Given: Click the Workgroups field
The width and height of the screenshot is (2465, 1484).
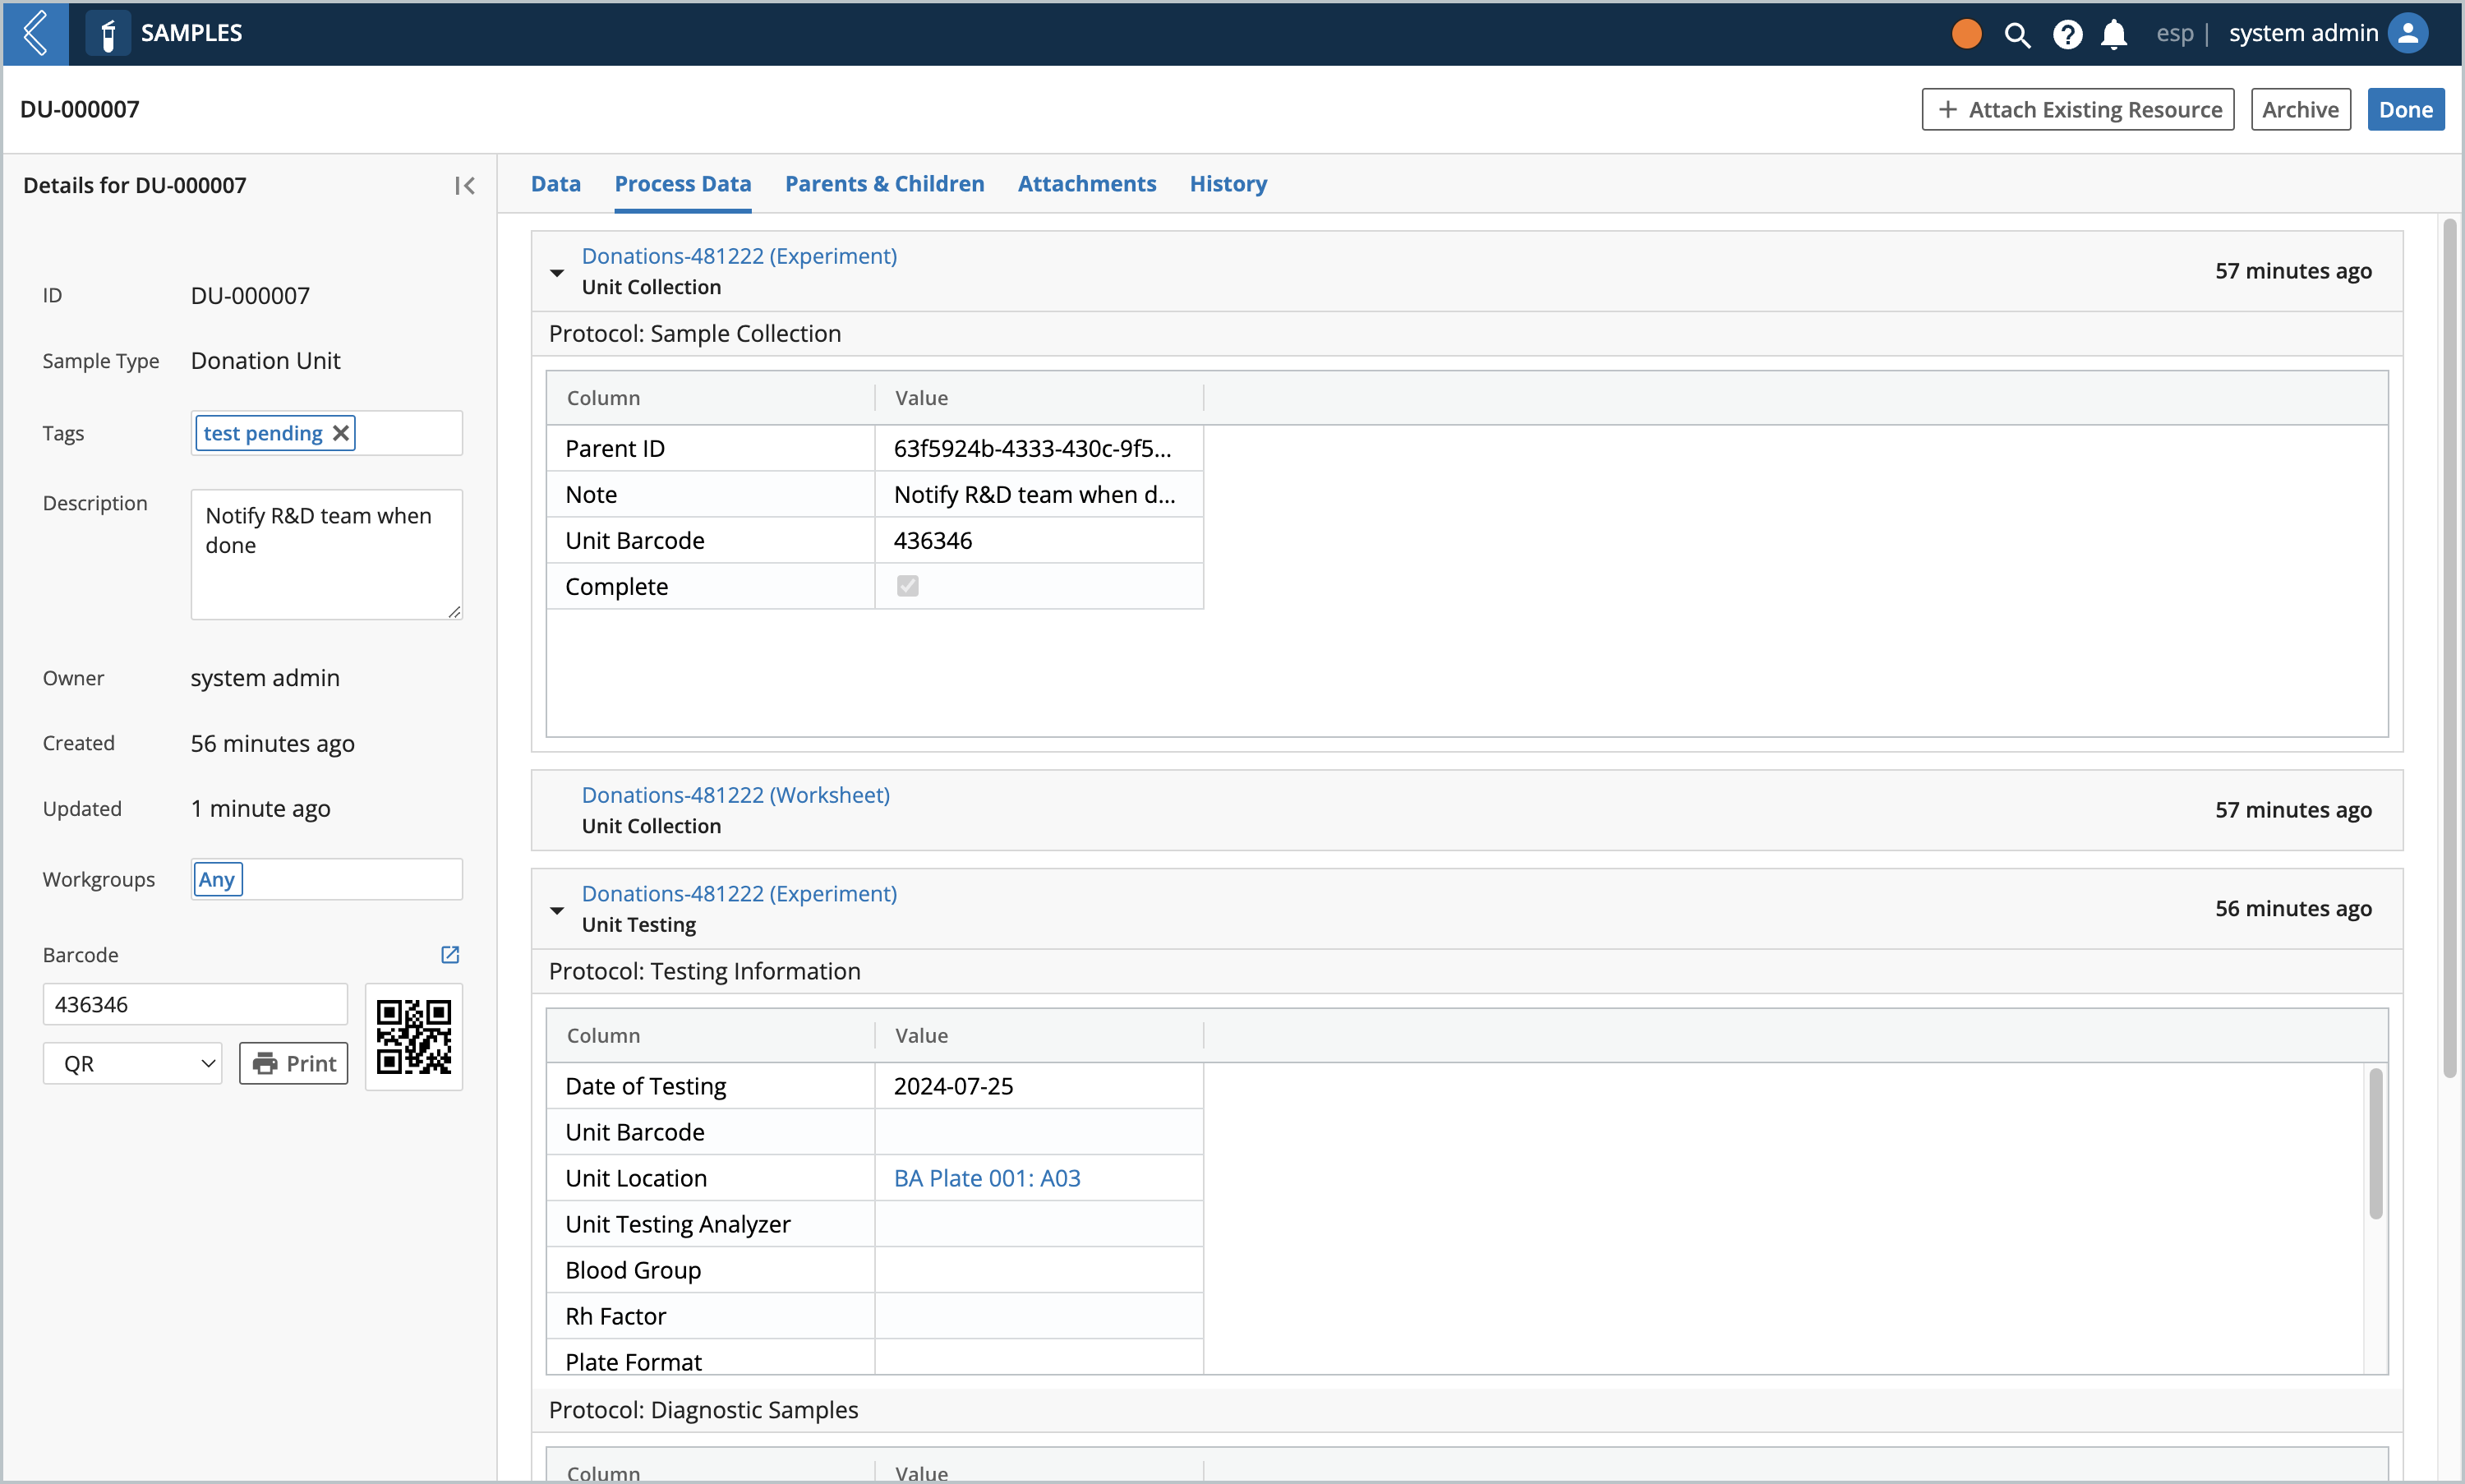Looking at the screenshot, I should [x=326, y=879].
